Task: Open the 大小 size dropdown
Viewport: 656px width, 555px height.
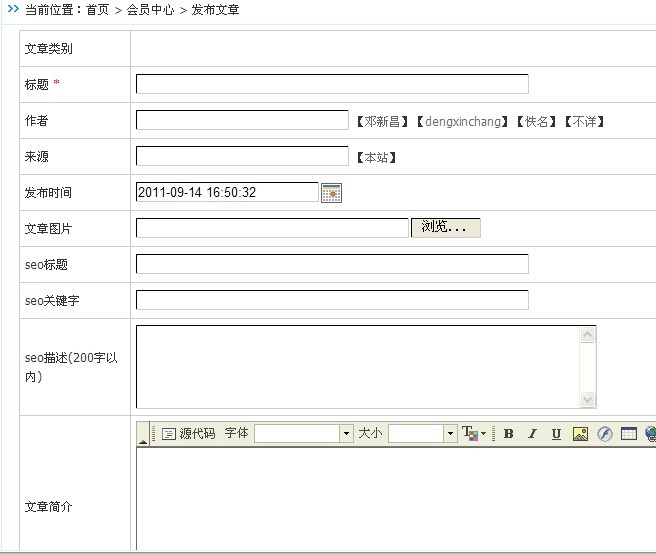Action: pos(450,434)
